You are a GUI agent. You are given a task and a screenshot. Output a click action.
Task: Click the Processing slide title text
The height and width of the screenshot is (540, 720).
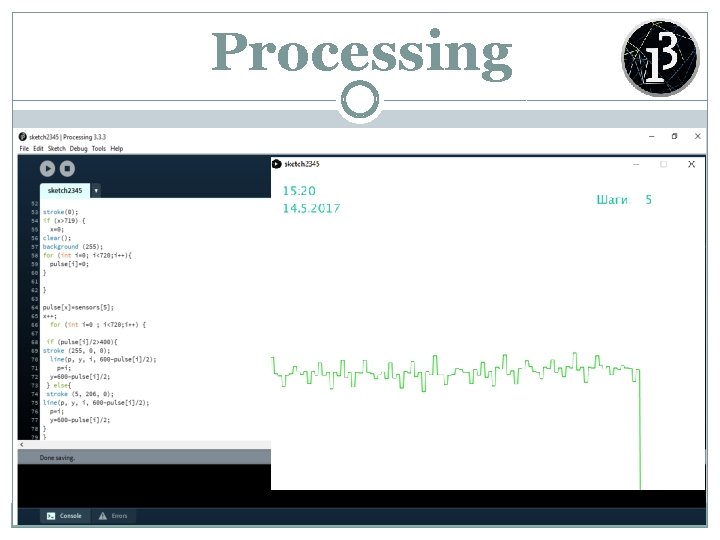[362, 54]
